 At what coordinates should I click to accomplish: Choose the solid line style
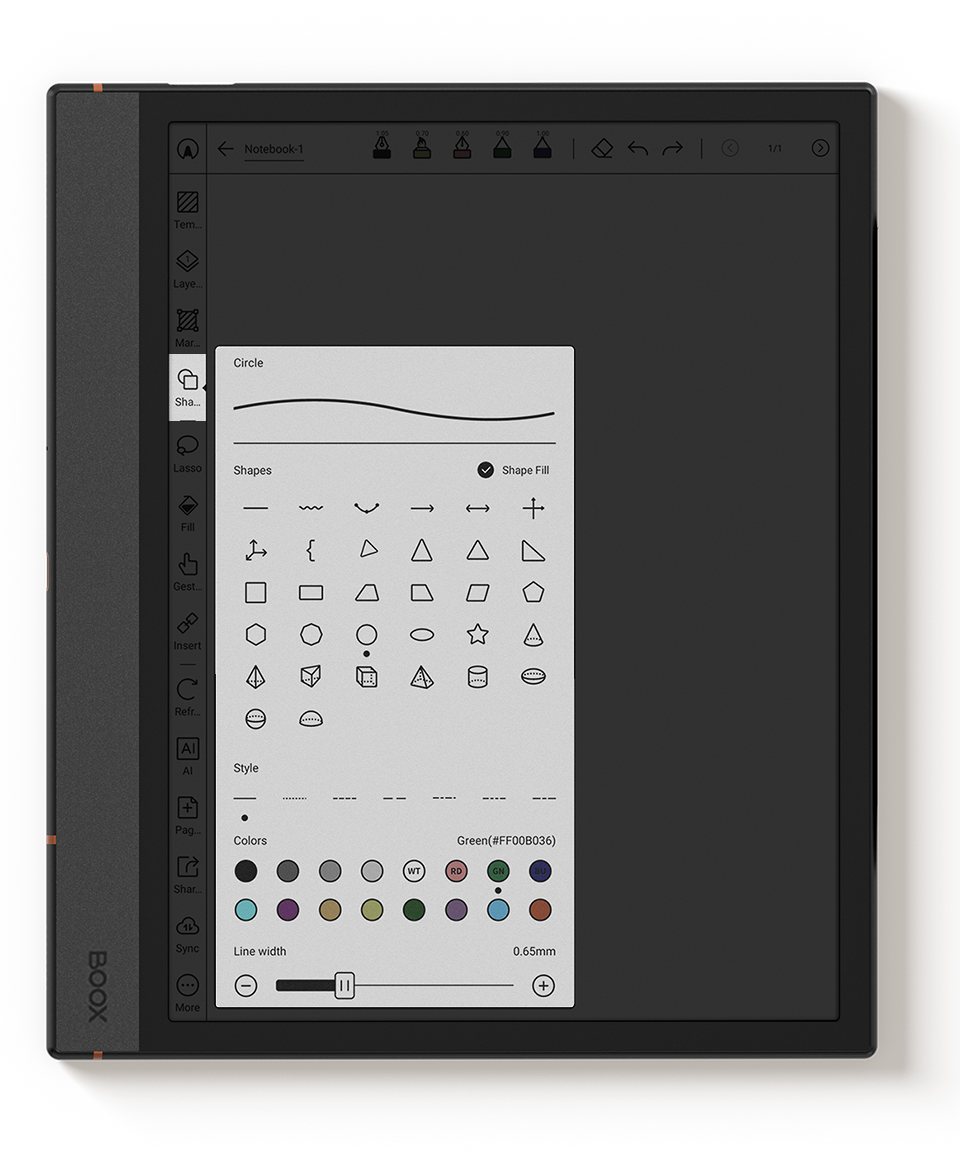point(245,798)
